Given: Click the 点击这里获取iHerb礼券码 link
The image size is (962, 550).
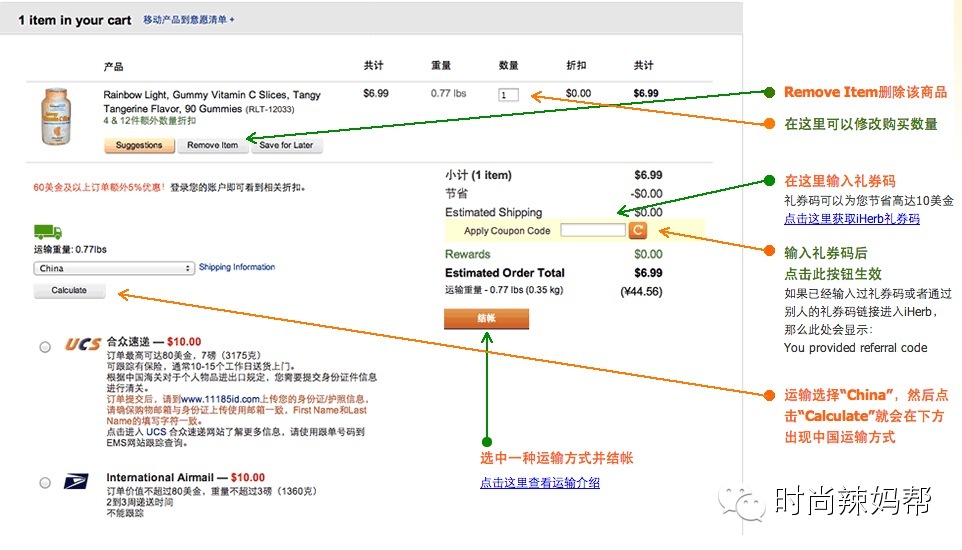Looking at the screenshot, I should point(852,219).
